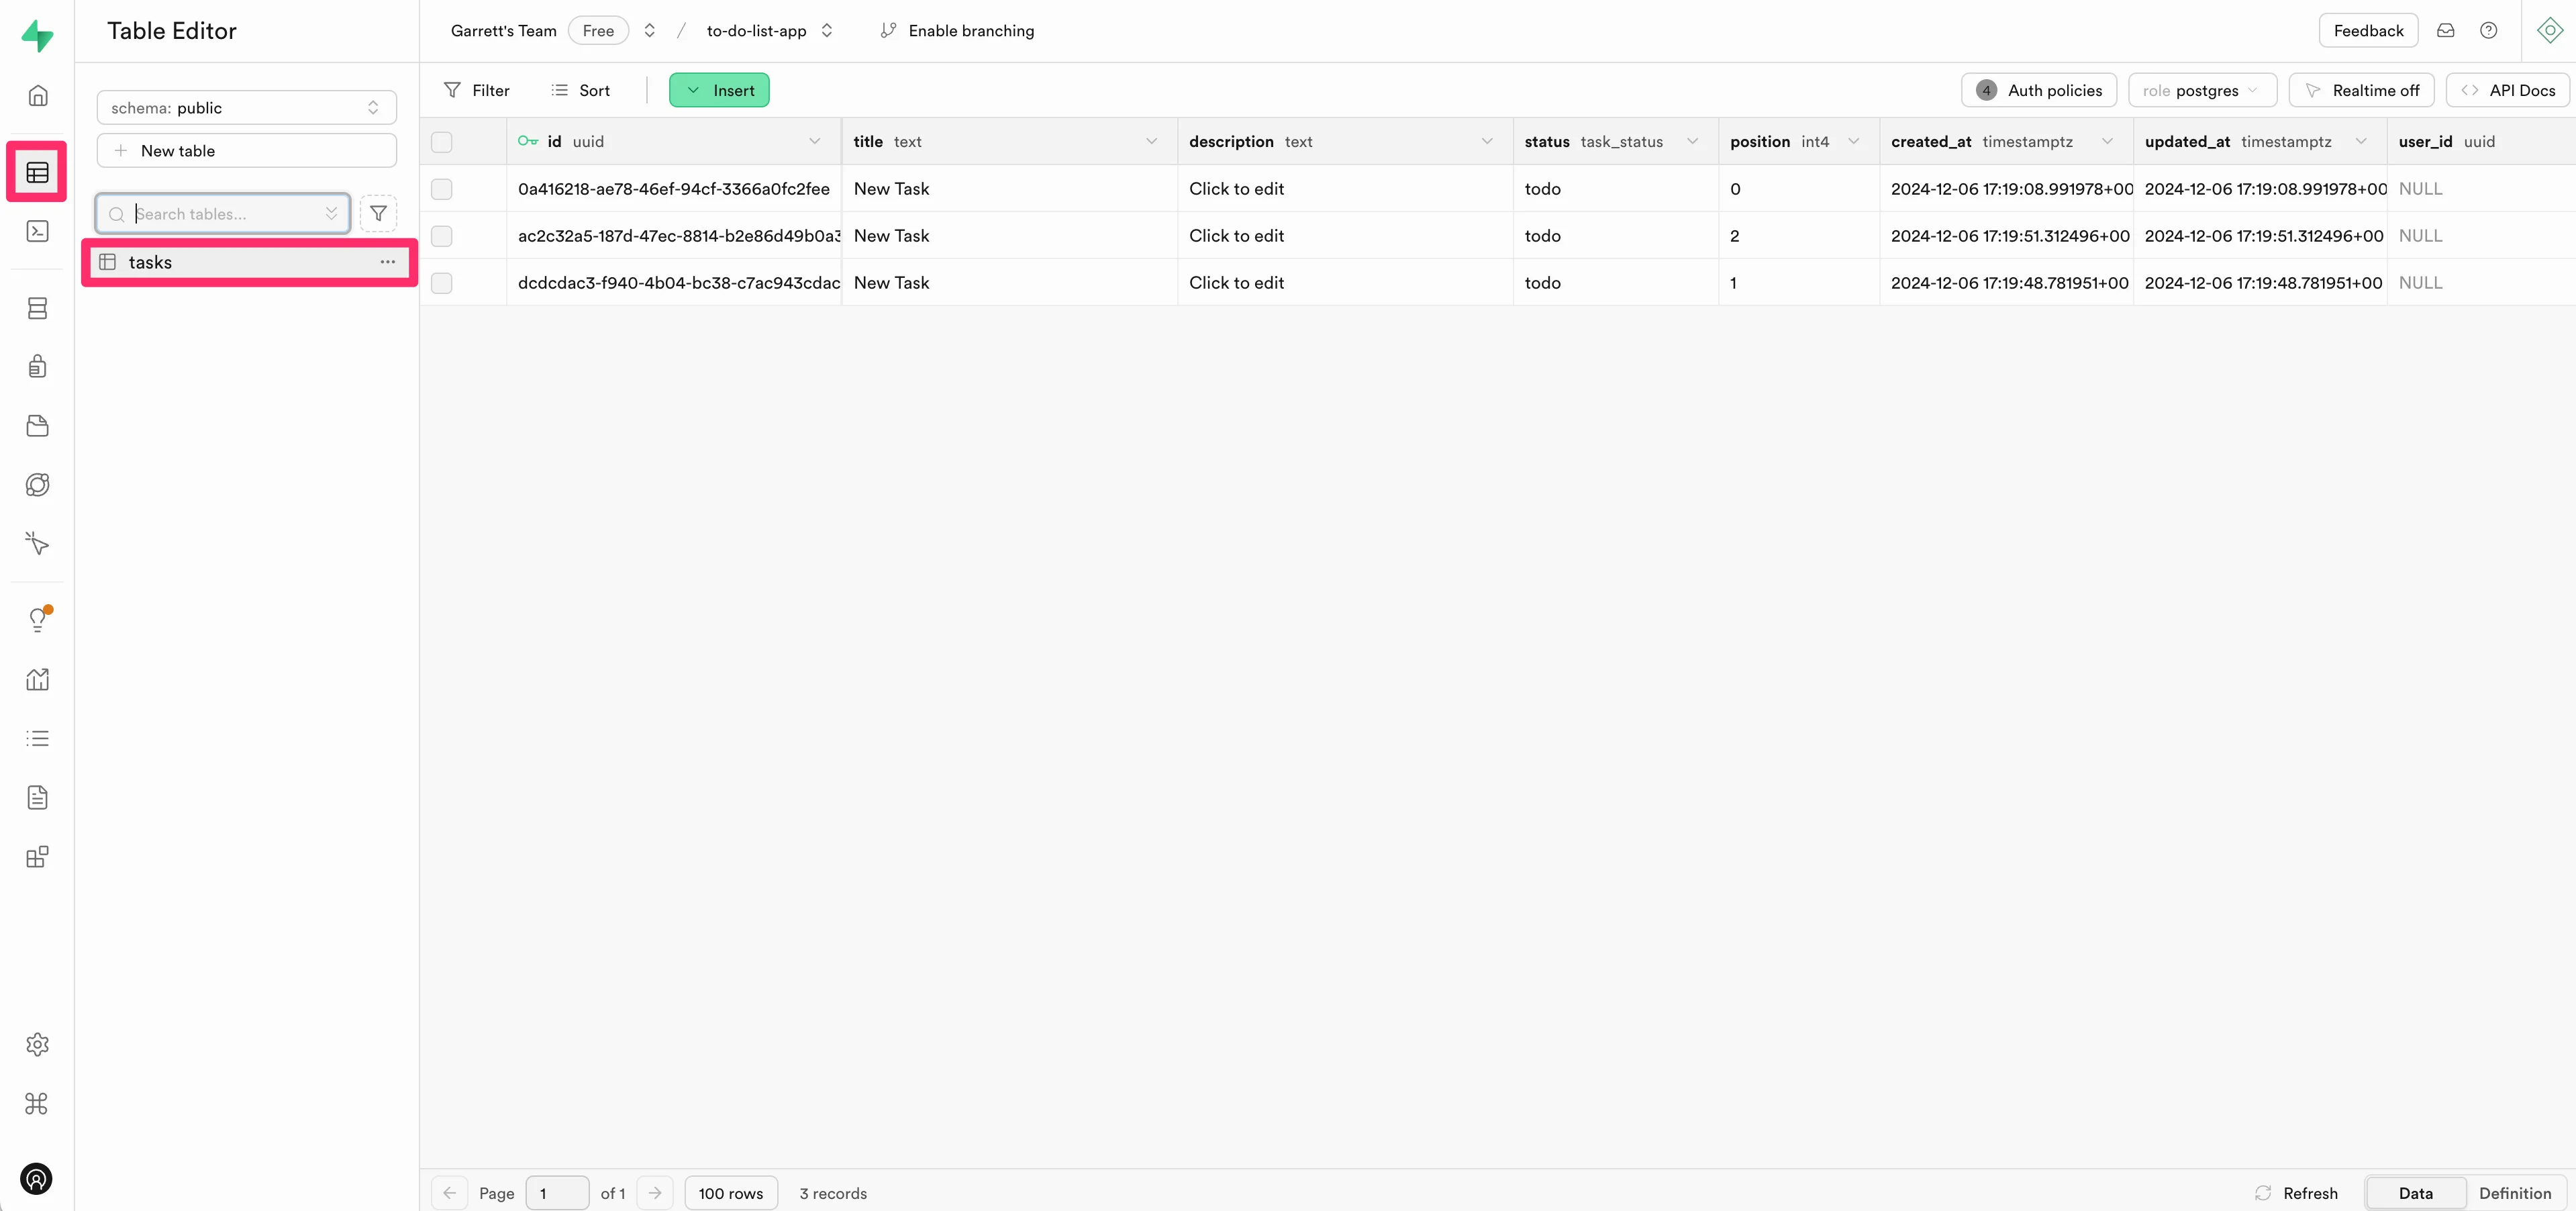The image size is (2576, 1211).
Task: Open the schema public dropdown
Action: [x=246, y=108]
